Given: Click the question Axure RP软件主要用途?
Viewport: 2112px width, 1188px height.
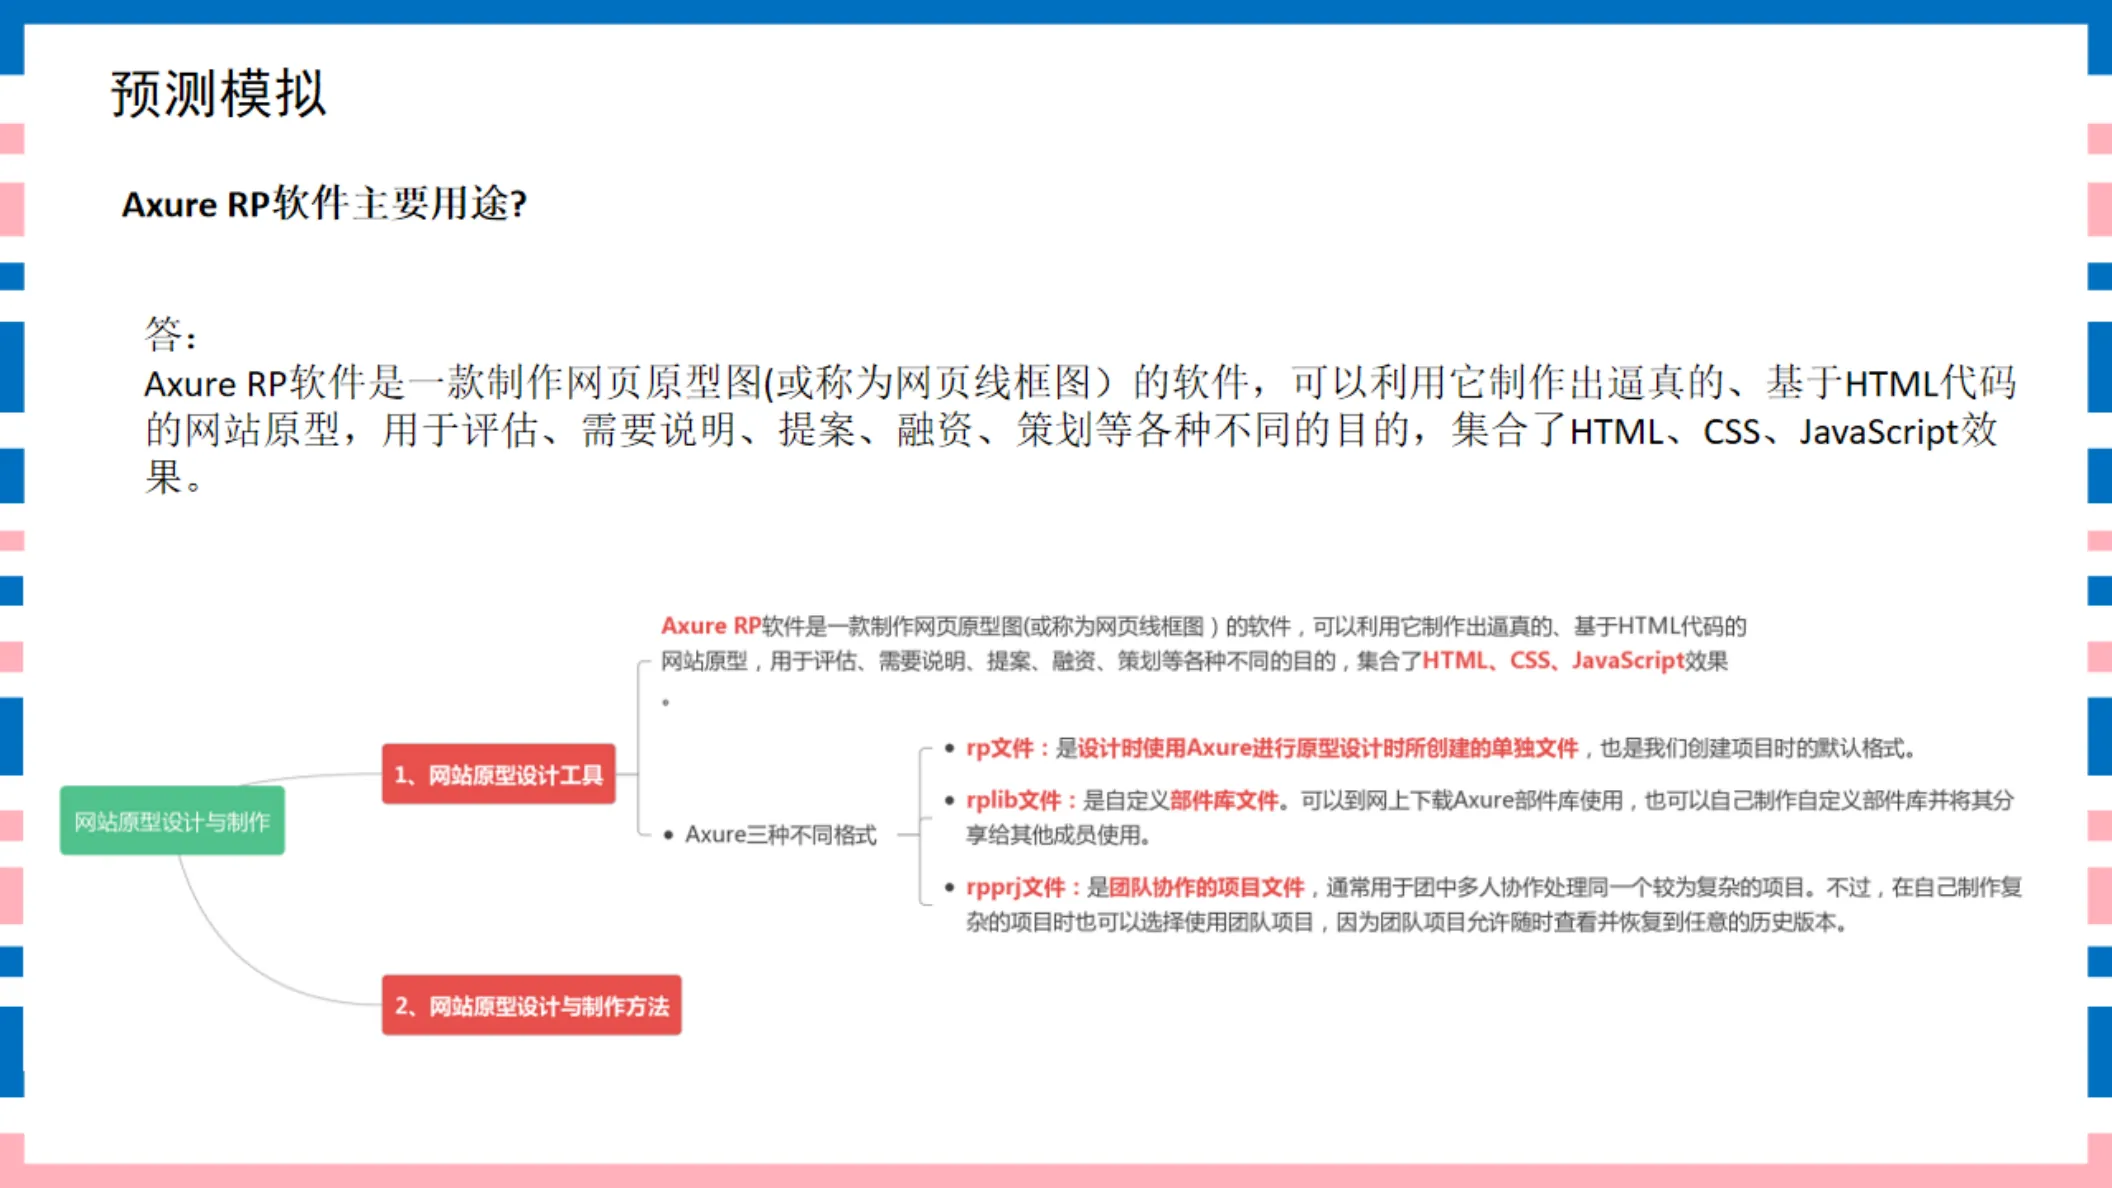Looking at the screenshot, I should [325, 204].
